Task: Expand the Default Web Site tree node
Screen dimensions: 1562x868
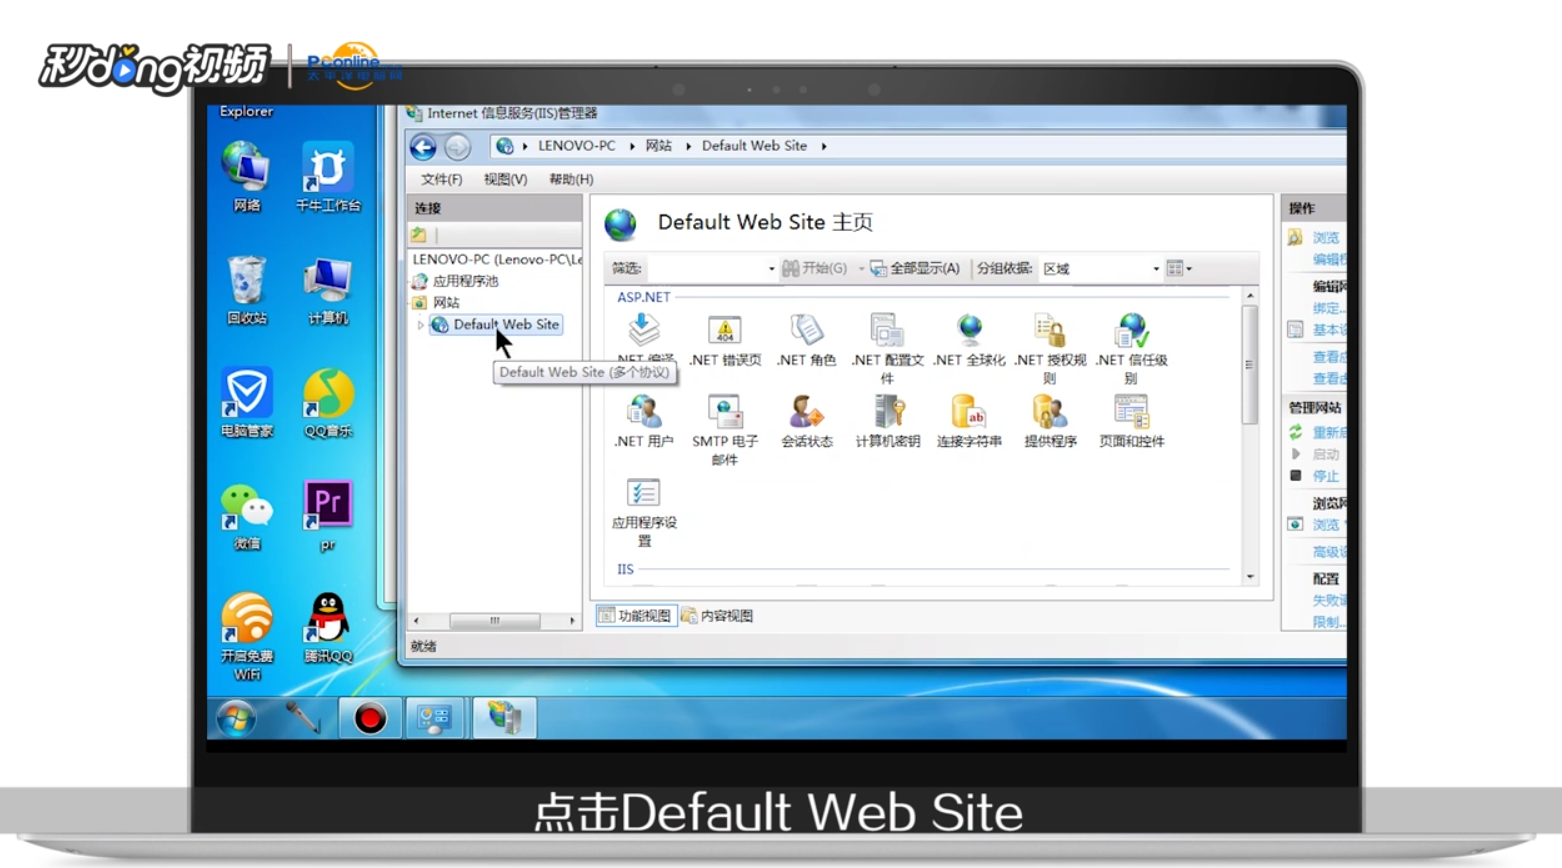Action: [421, 325]
